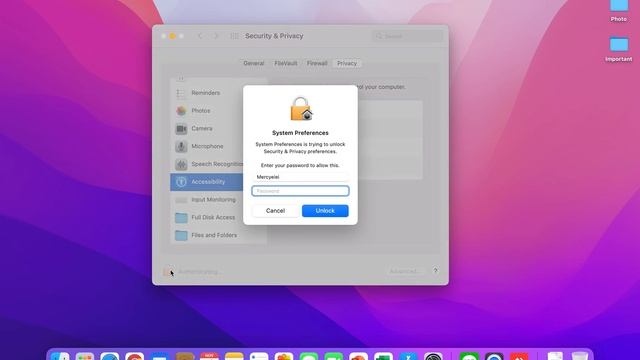This screenshot has height=360, width=640.
Task: Focus the Password field in the dialog
Action: point(300,191)
